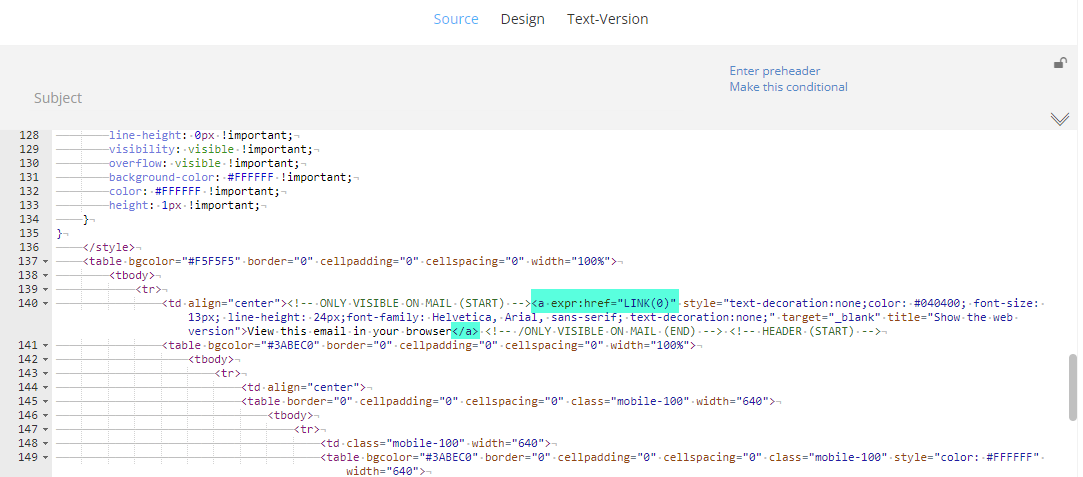Collapse the tr fold at line 139
This screenshot has height=477, width=1083.
pos(47,289)
